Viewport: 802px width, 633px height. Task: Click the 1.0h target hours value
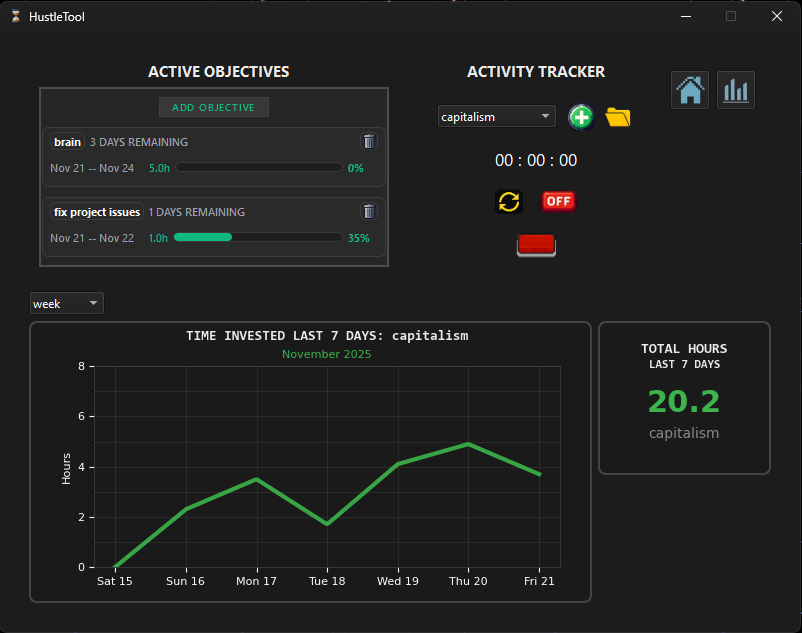[x=158, y=238]
